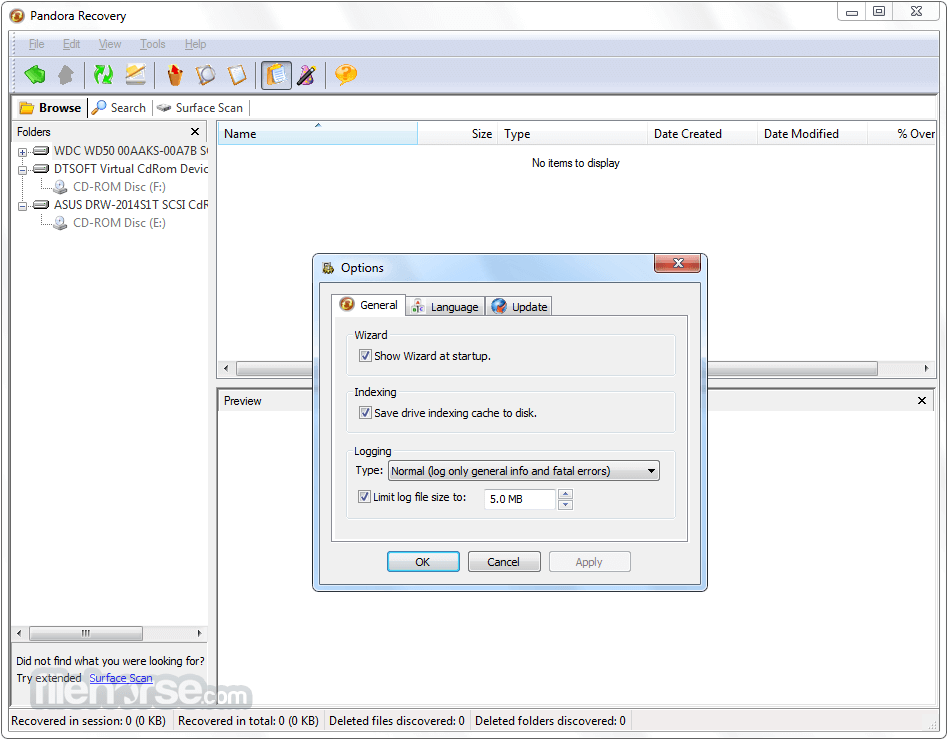Open the View menu
This screenshot has width=948, height=740.
110,44
